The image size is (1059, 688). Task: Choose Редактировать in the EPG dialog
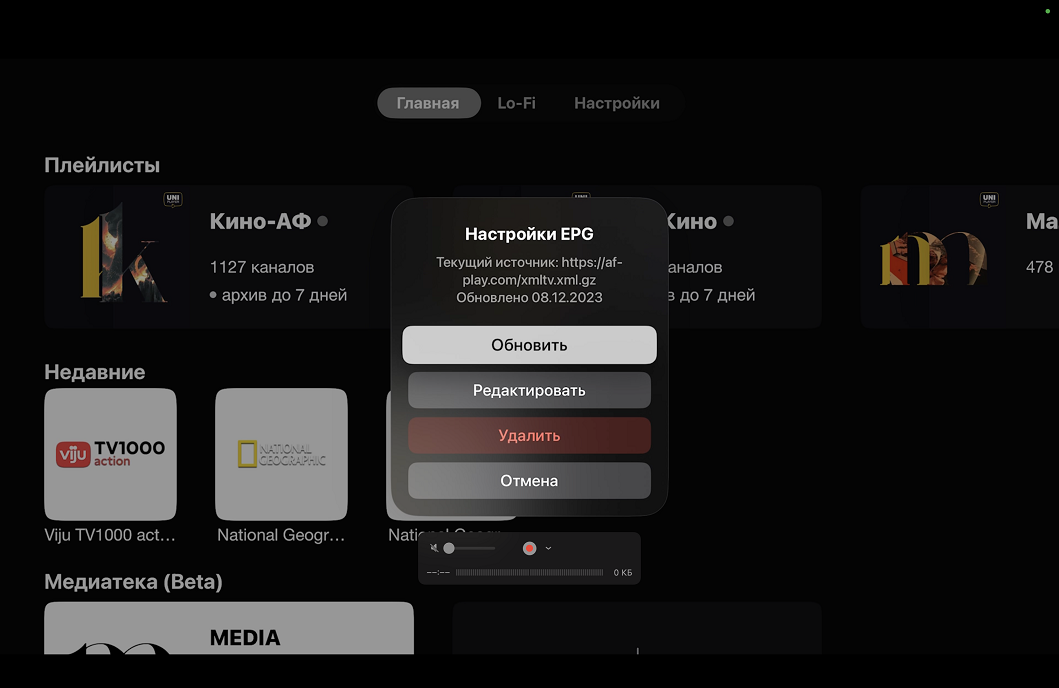[529, 390]
